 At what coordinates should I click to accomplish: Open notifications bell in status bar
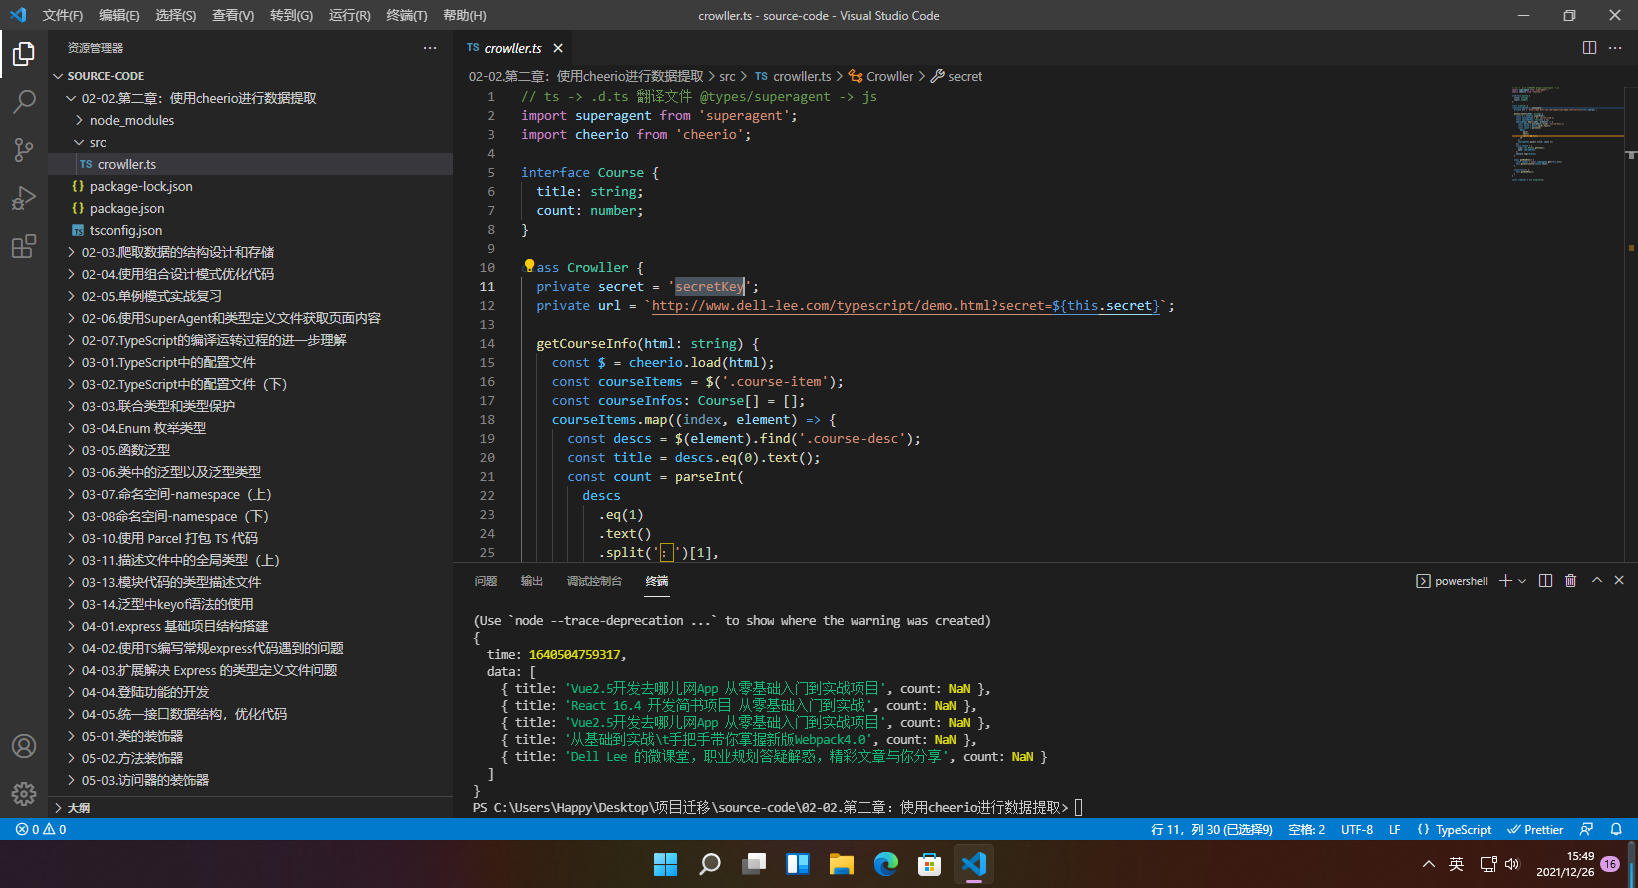1616,830
